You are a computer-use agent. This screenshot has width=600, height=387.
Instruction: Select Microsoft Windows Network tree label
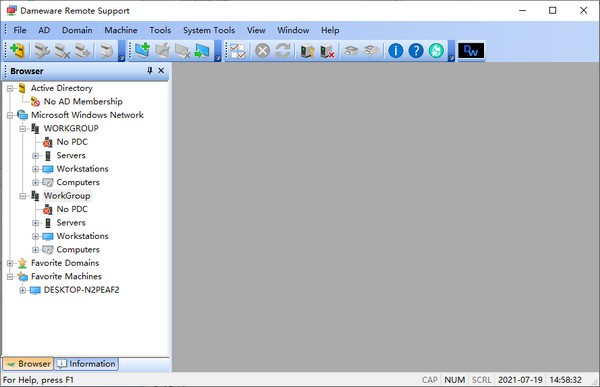click(87, 115)
